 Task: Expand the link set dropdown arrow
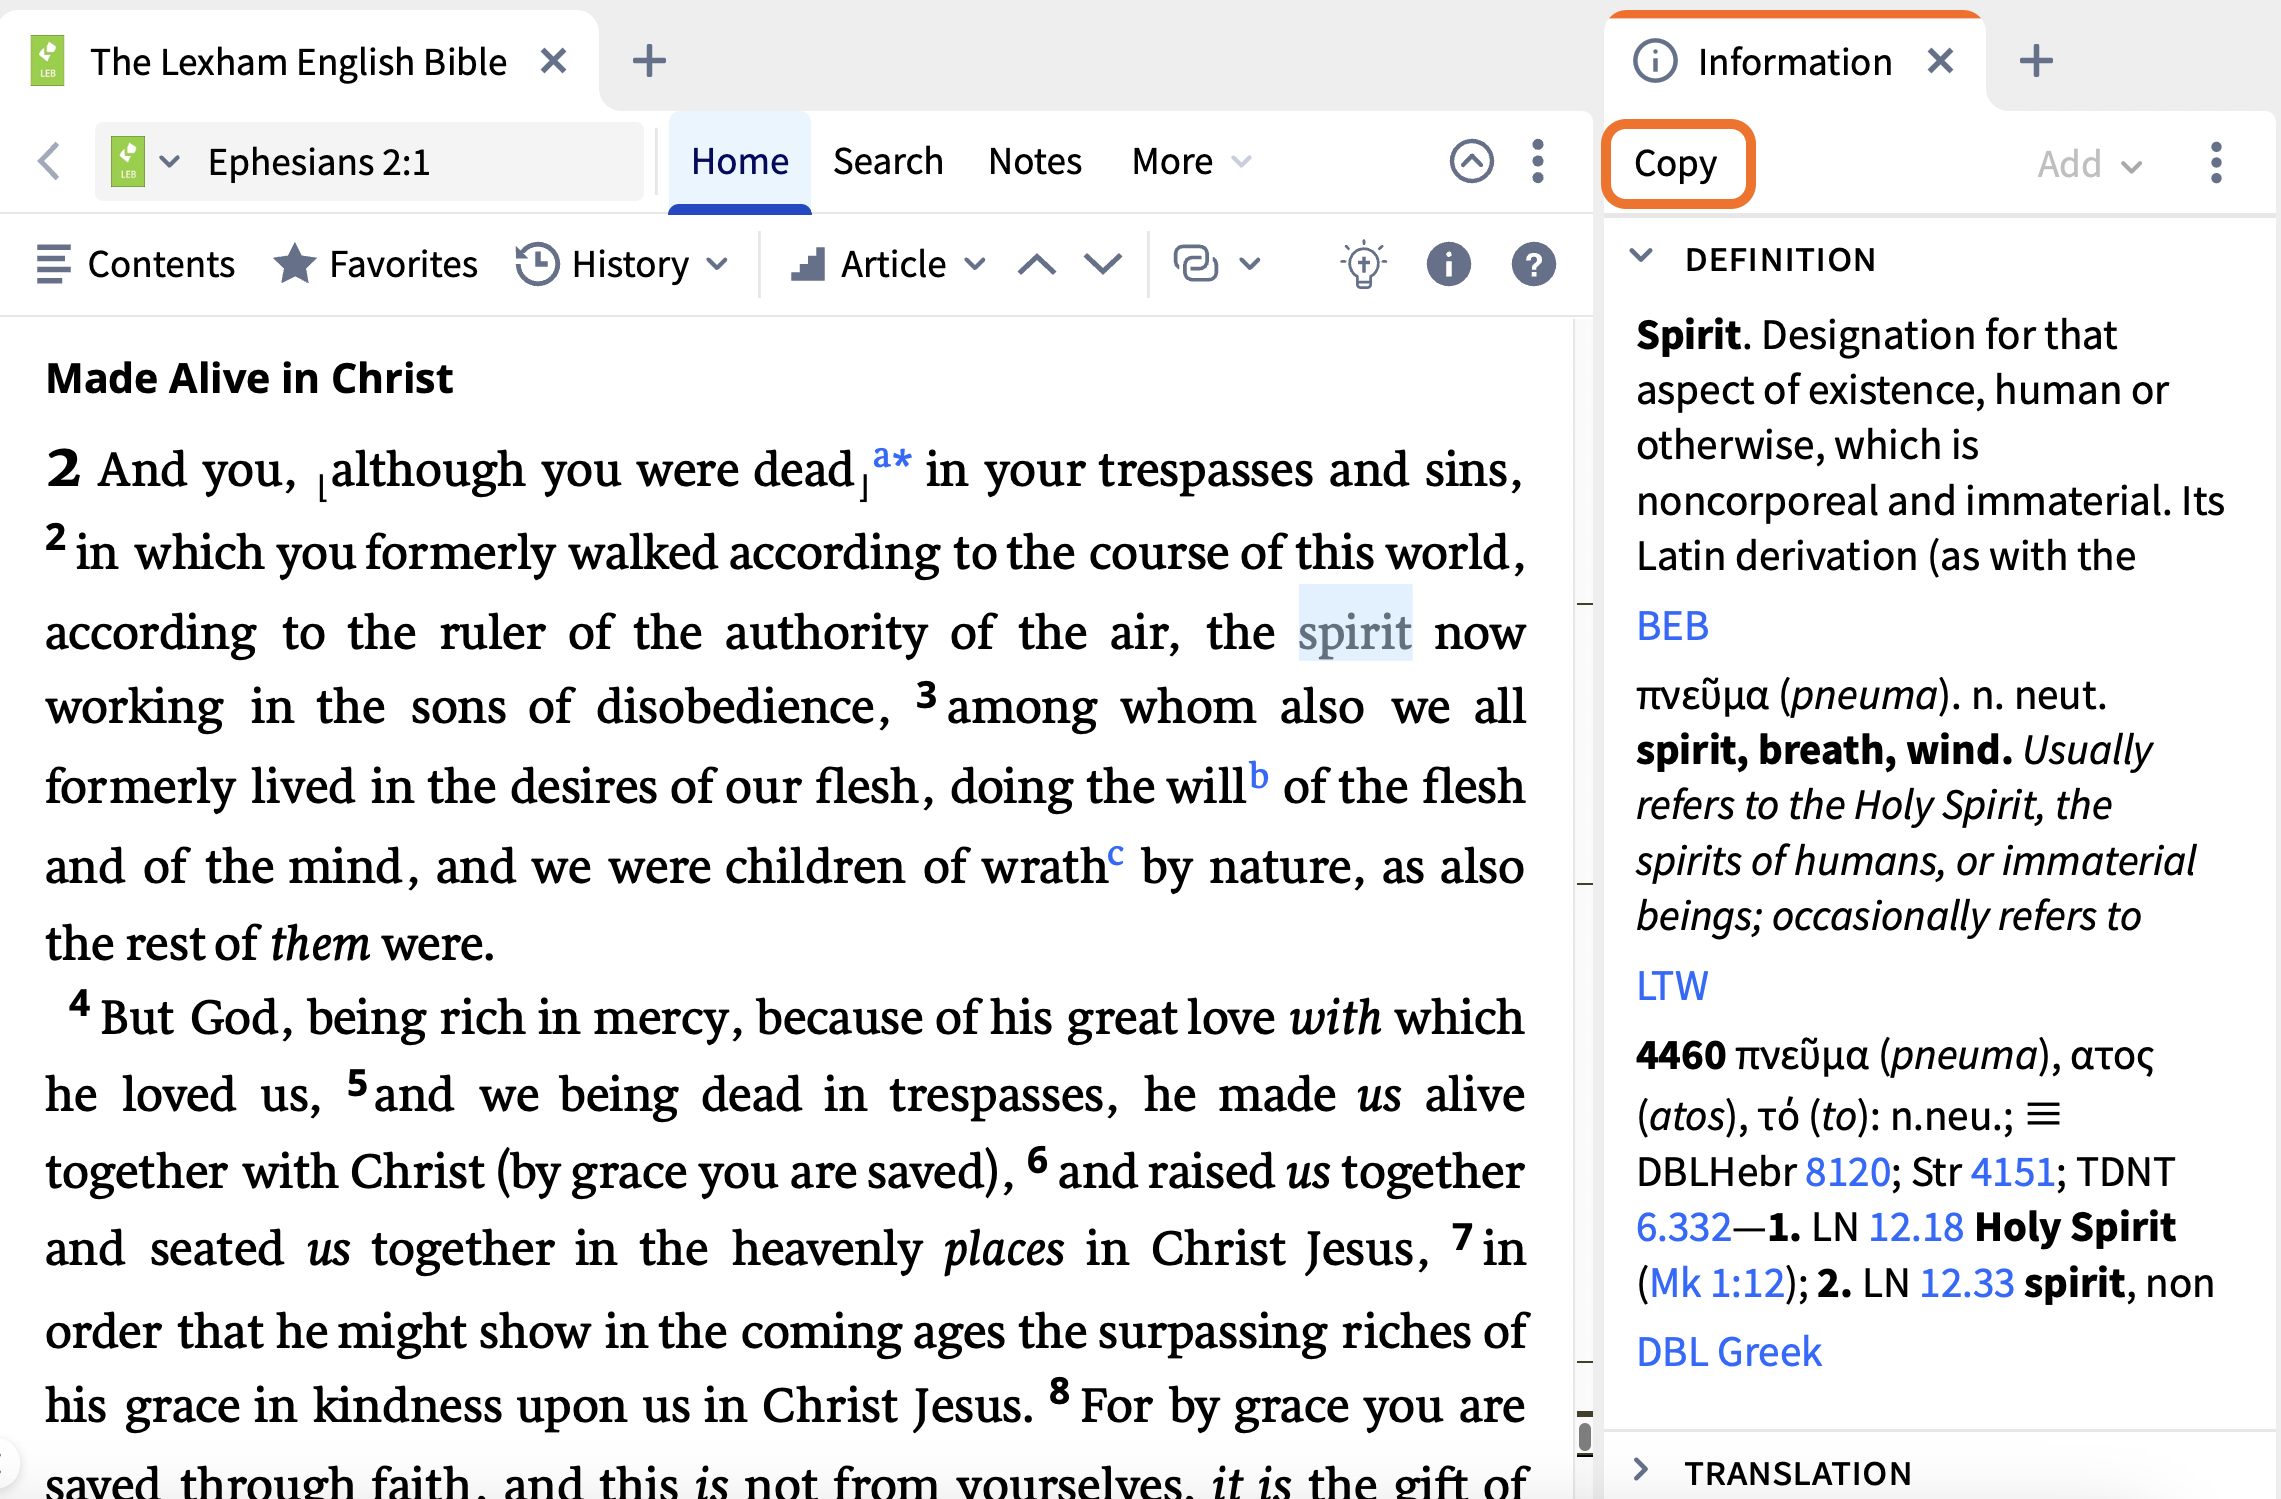click(x=1249, y=264)
